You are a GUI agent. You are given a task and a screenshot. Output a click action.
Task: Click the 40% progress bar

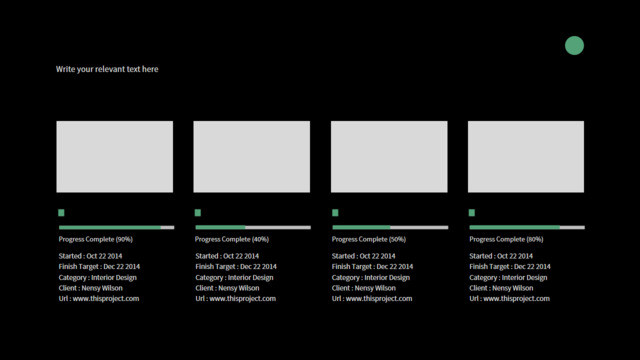(x=253, y=227)
